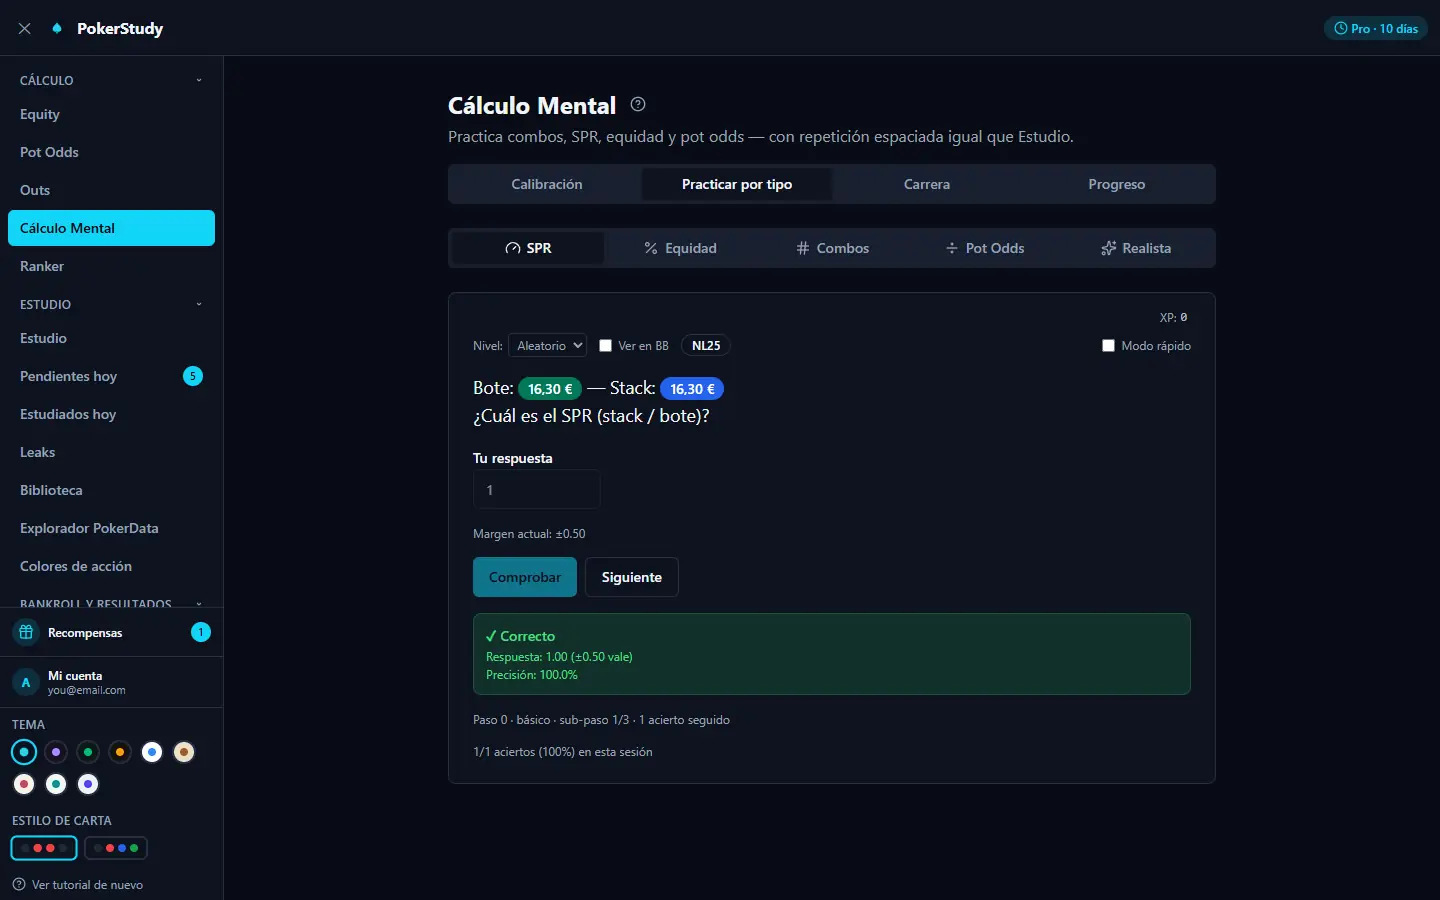Screen dimensions: 1440x900
Task: Choose the green dark theme swatch
Action: 88,752
